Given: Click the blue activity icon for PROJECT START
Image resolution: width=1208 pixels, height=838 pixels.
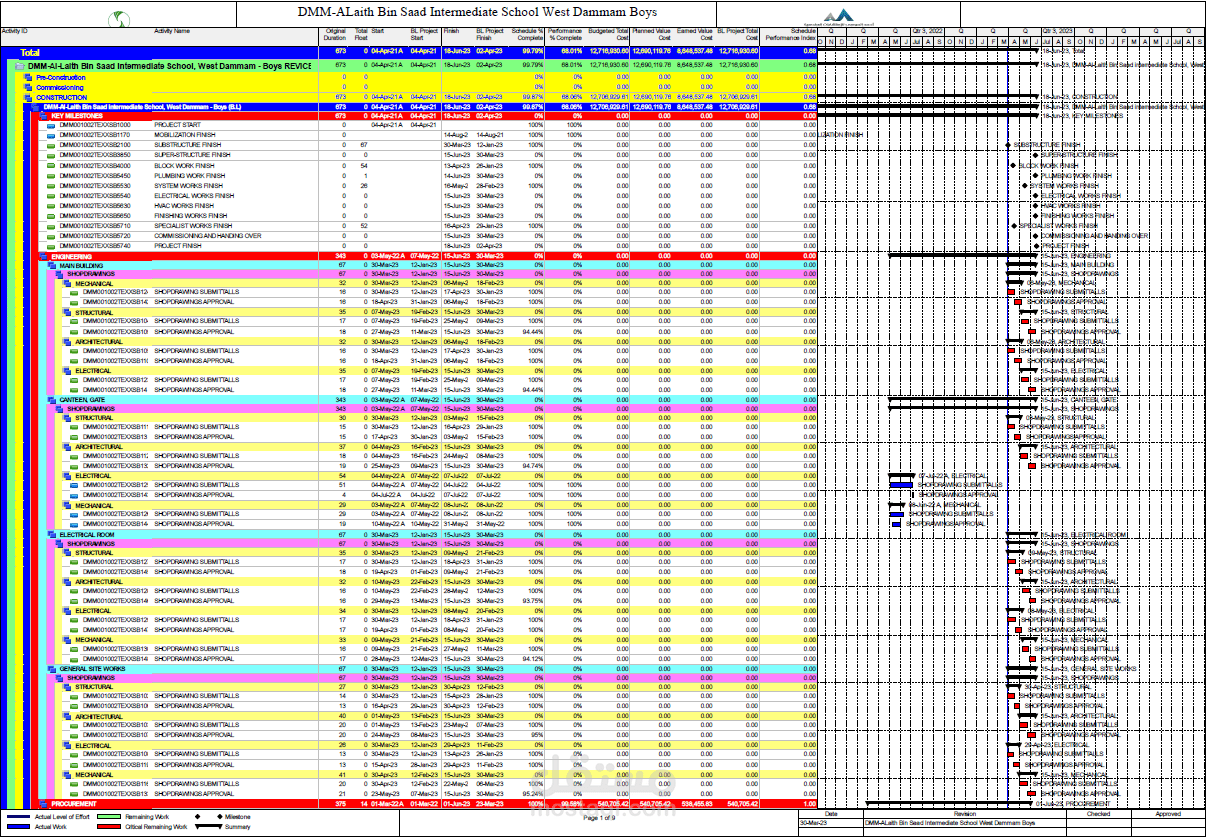Looking at the screenshot, I should pos(51,125).
